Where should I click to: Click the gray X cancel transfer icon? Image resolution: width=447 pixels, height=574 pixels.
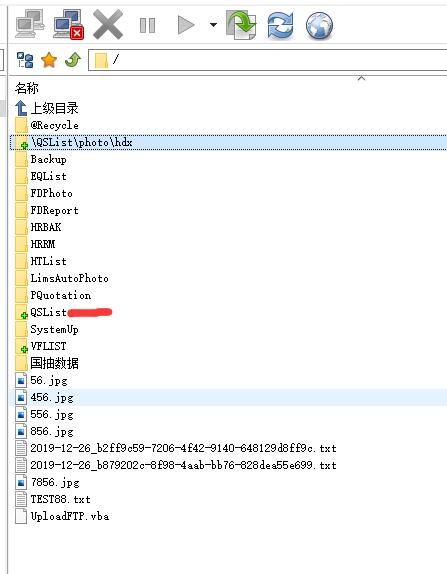click(108, 25)
